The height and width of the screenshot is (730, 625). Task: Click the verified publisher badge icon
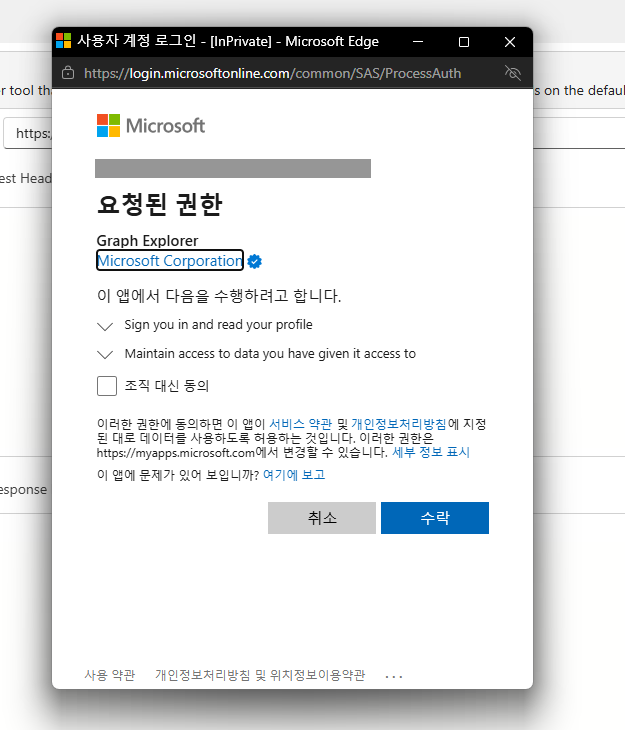pyautogui.click(x=254, y=261)
